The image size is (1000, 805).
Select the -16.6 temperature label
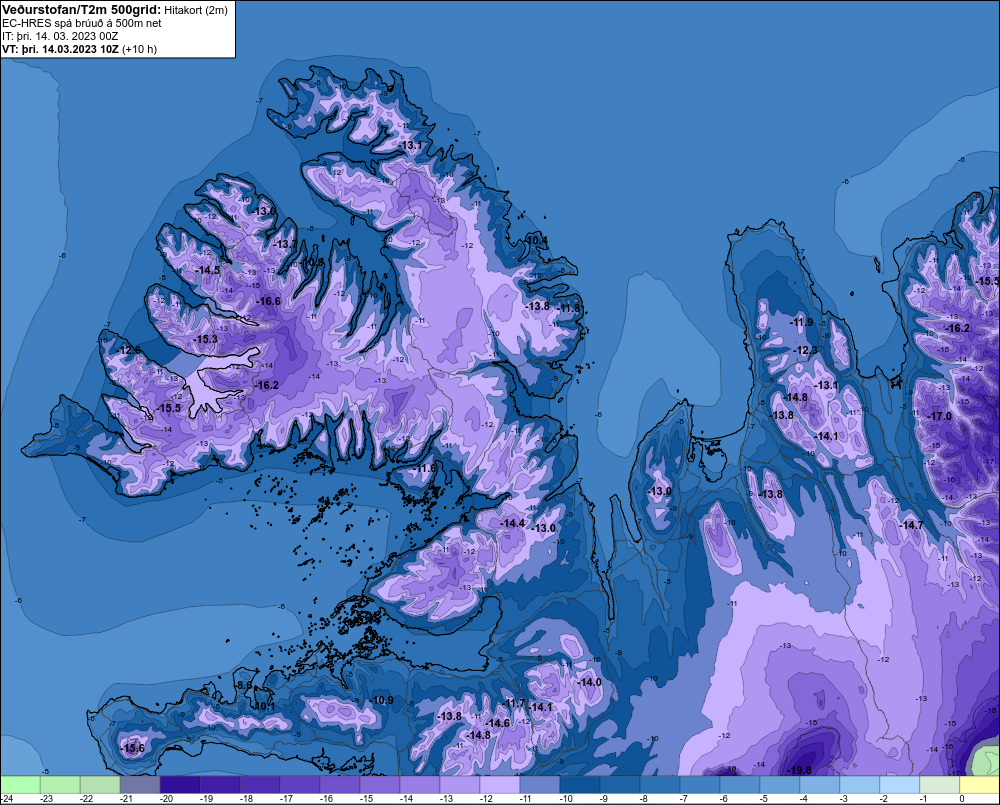268,301
